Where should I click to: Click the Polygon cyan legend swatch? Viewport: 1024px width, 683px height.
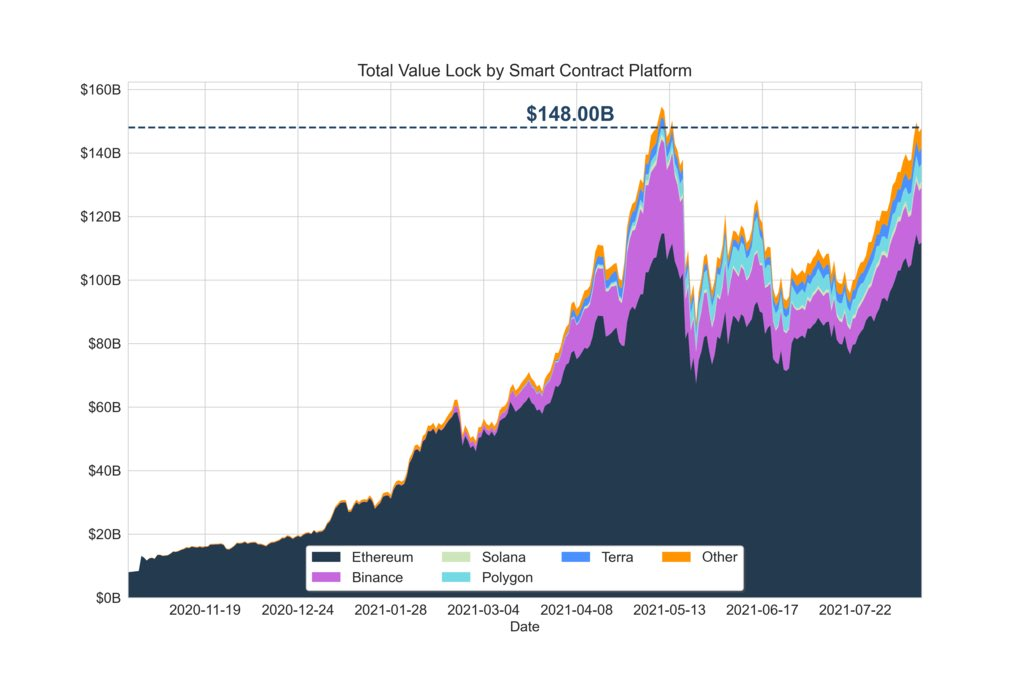click(x=456, y=577)
